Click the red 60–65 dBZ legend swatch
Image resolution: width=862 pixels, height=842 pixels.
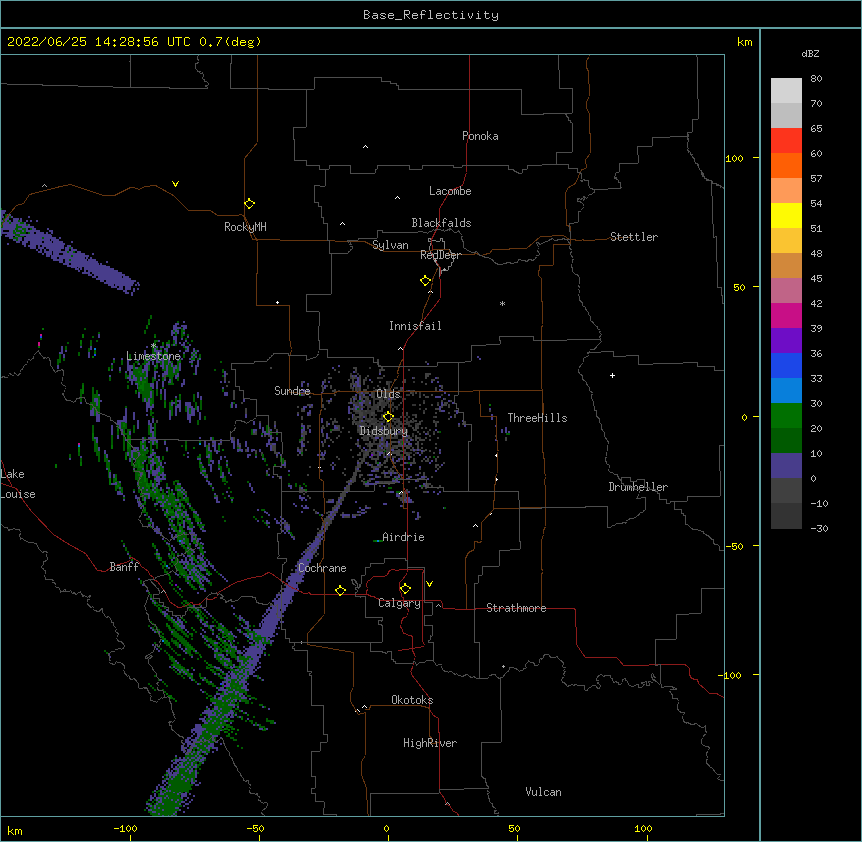point(786,141)
